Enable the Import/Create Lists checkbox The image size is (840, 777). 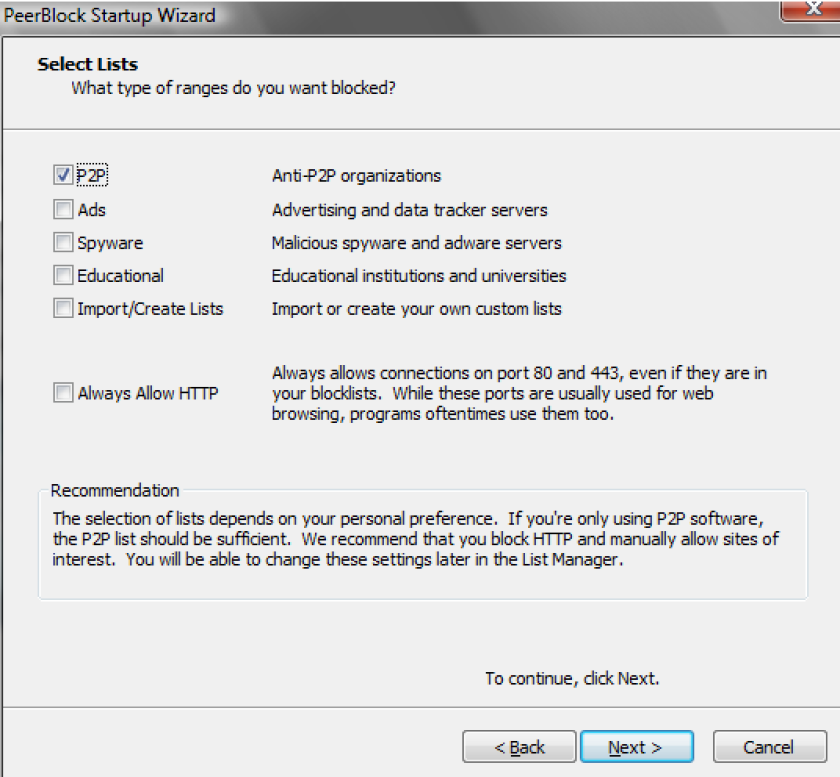tap(63, 309)
